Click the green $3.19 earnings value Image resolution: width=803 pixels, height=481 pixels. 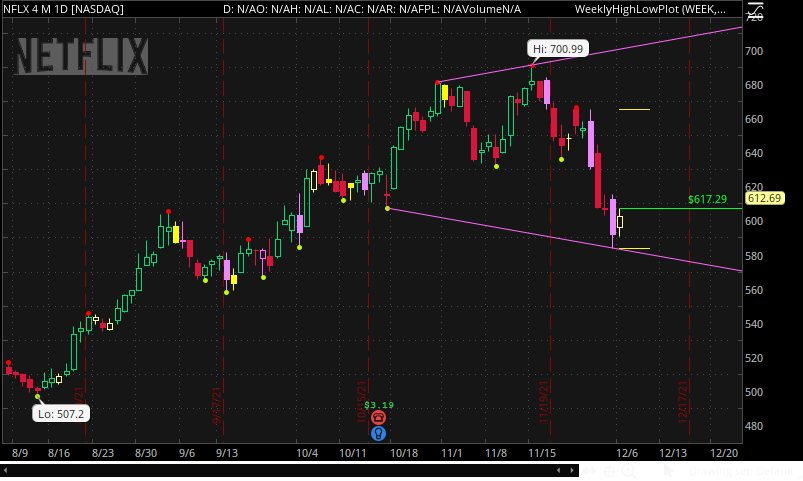pos(379,405)
